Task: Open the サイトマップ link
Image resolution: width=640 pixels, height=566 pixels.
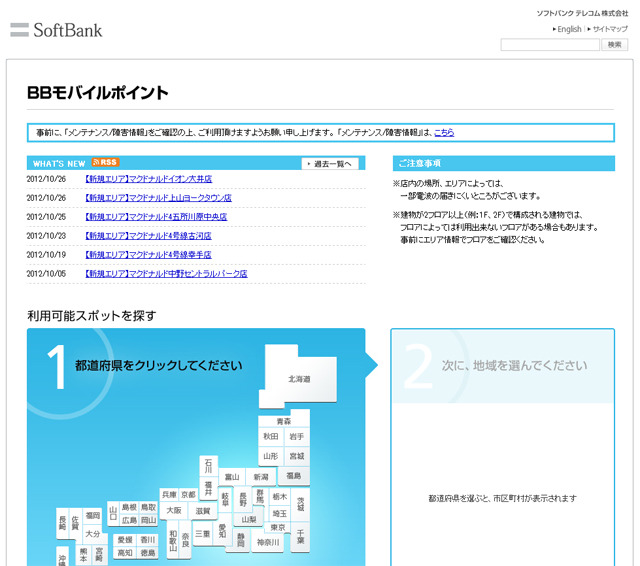Action: pos(610,29)
